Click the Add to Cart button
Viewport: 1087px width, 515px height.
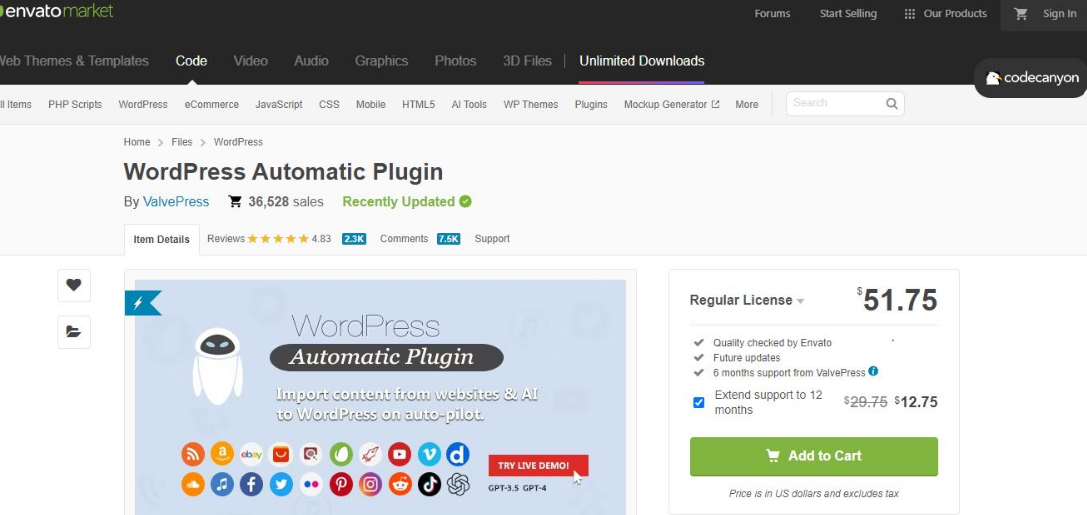coord(814,456)
